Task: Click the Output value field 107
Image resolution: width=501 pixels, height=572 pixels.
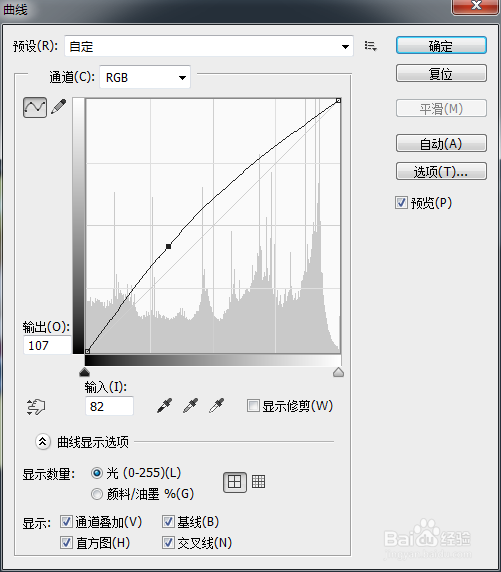Action: (47, 345)
